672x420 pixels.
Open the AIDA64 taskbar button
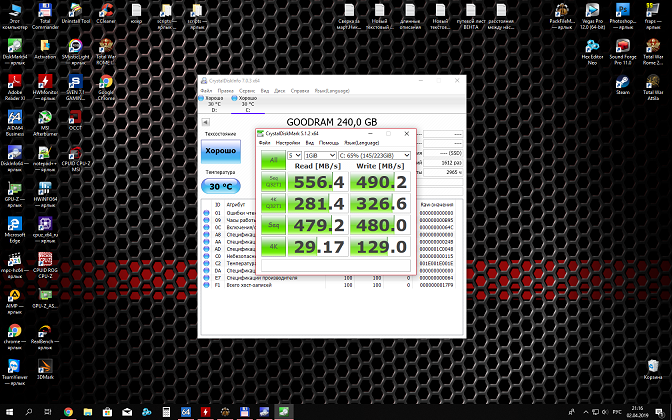tap(186, 412)
